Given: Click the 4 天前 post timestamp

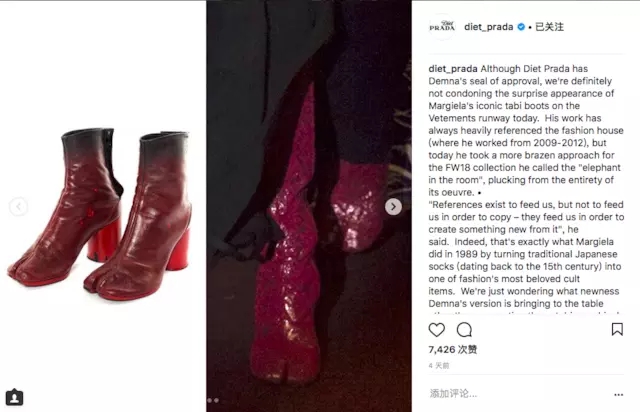Looking at the screenshot, I should pyautogui.click(x=439, y=365).
